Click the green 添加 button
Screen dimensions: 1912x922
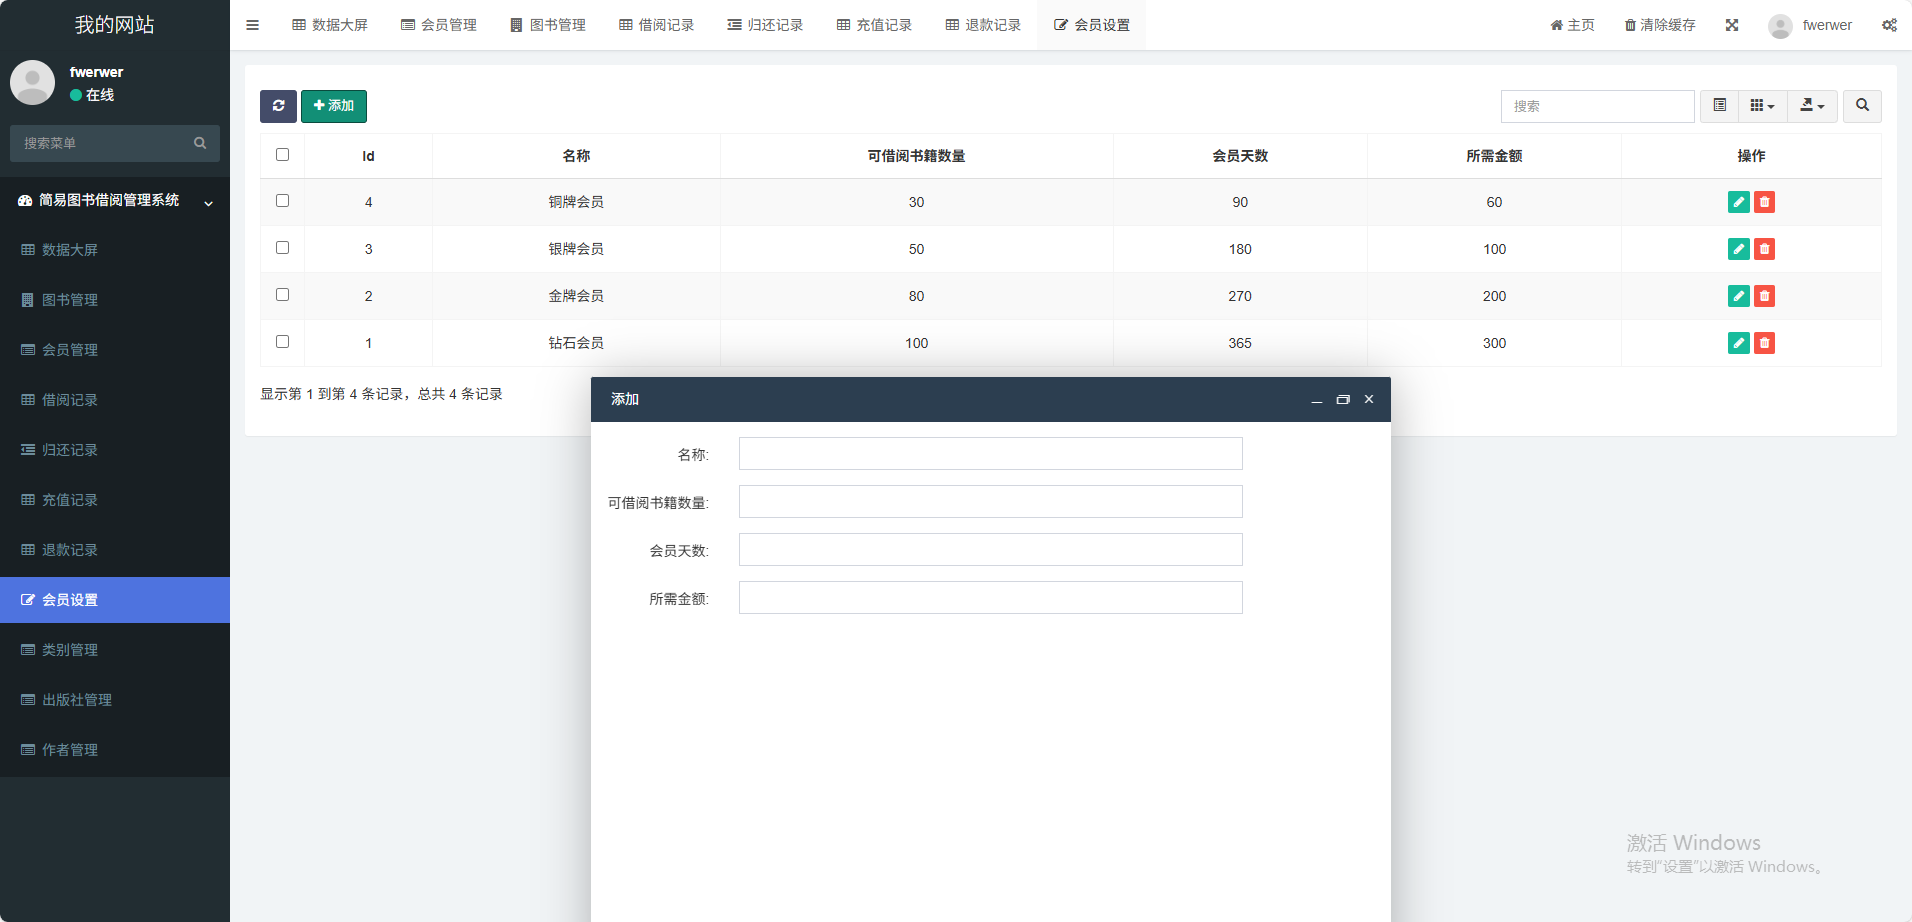334,106
